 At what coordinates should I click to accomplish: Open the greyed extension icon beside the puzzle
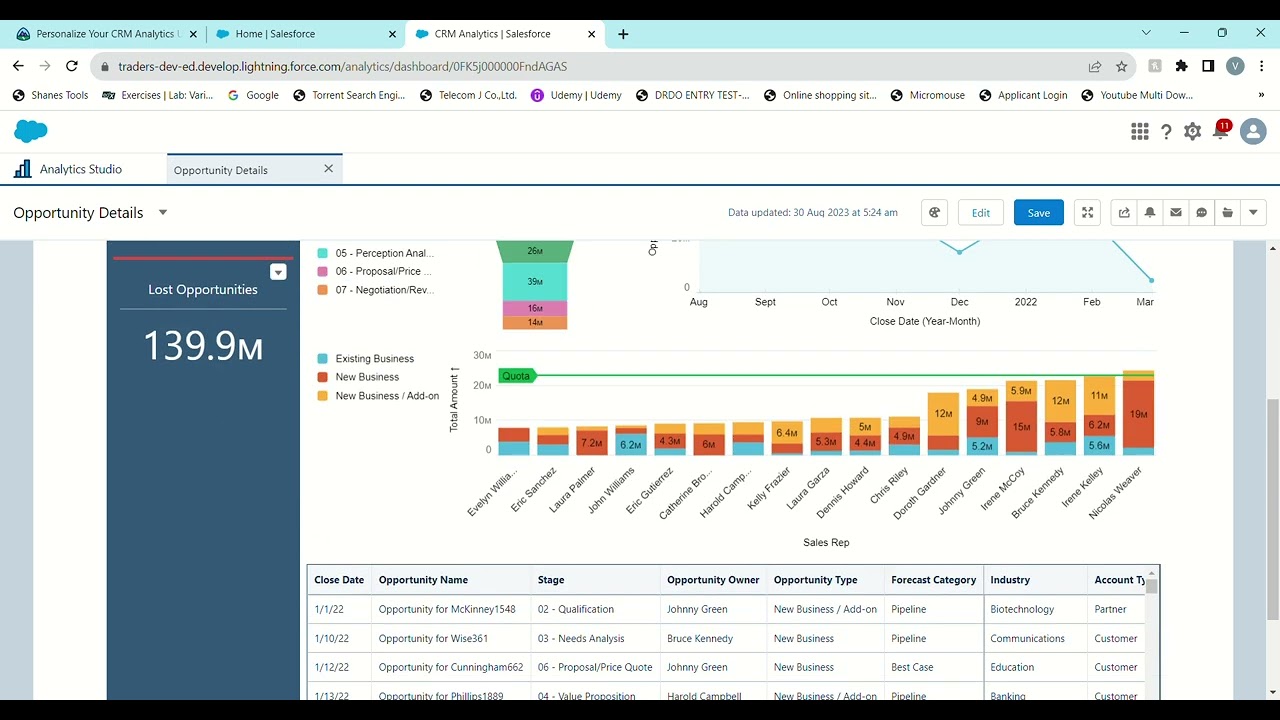click(1155, 66)
